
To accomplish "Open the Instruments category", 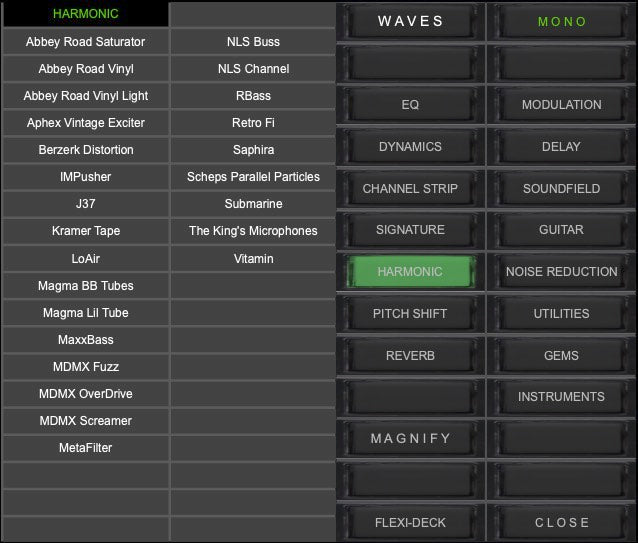I will coord(561,397).
